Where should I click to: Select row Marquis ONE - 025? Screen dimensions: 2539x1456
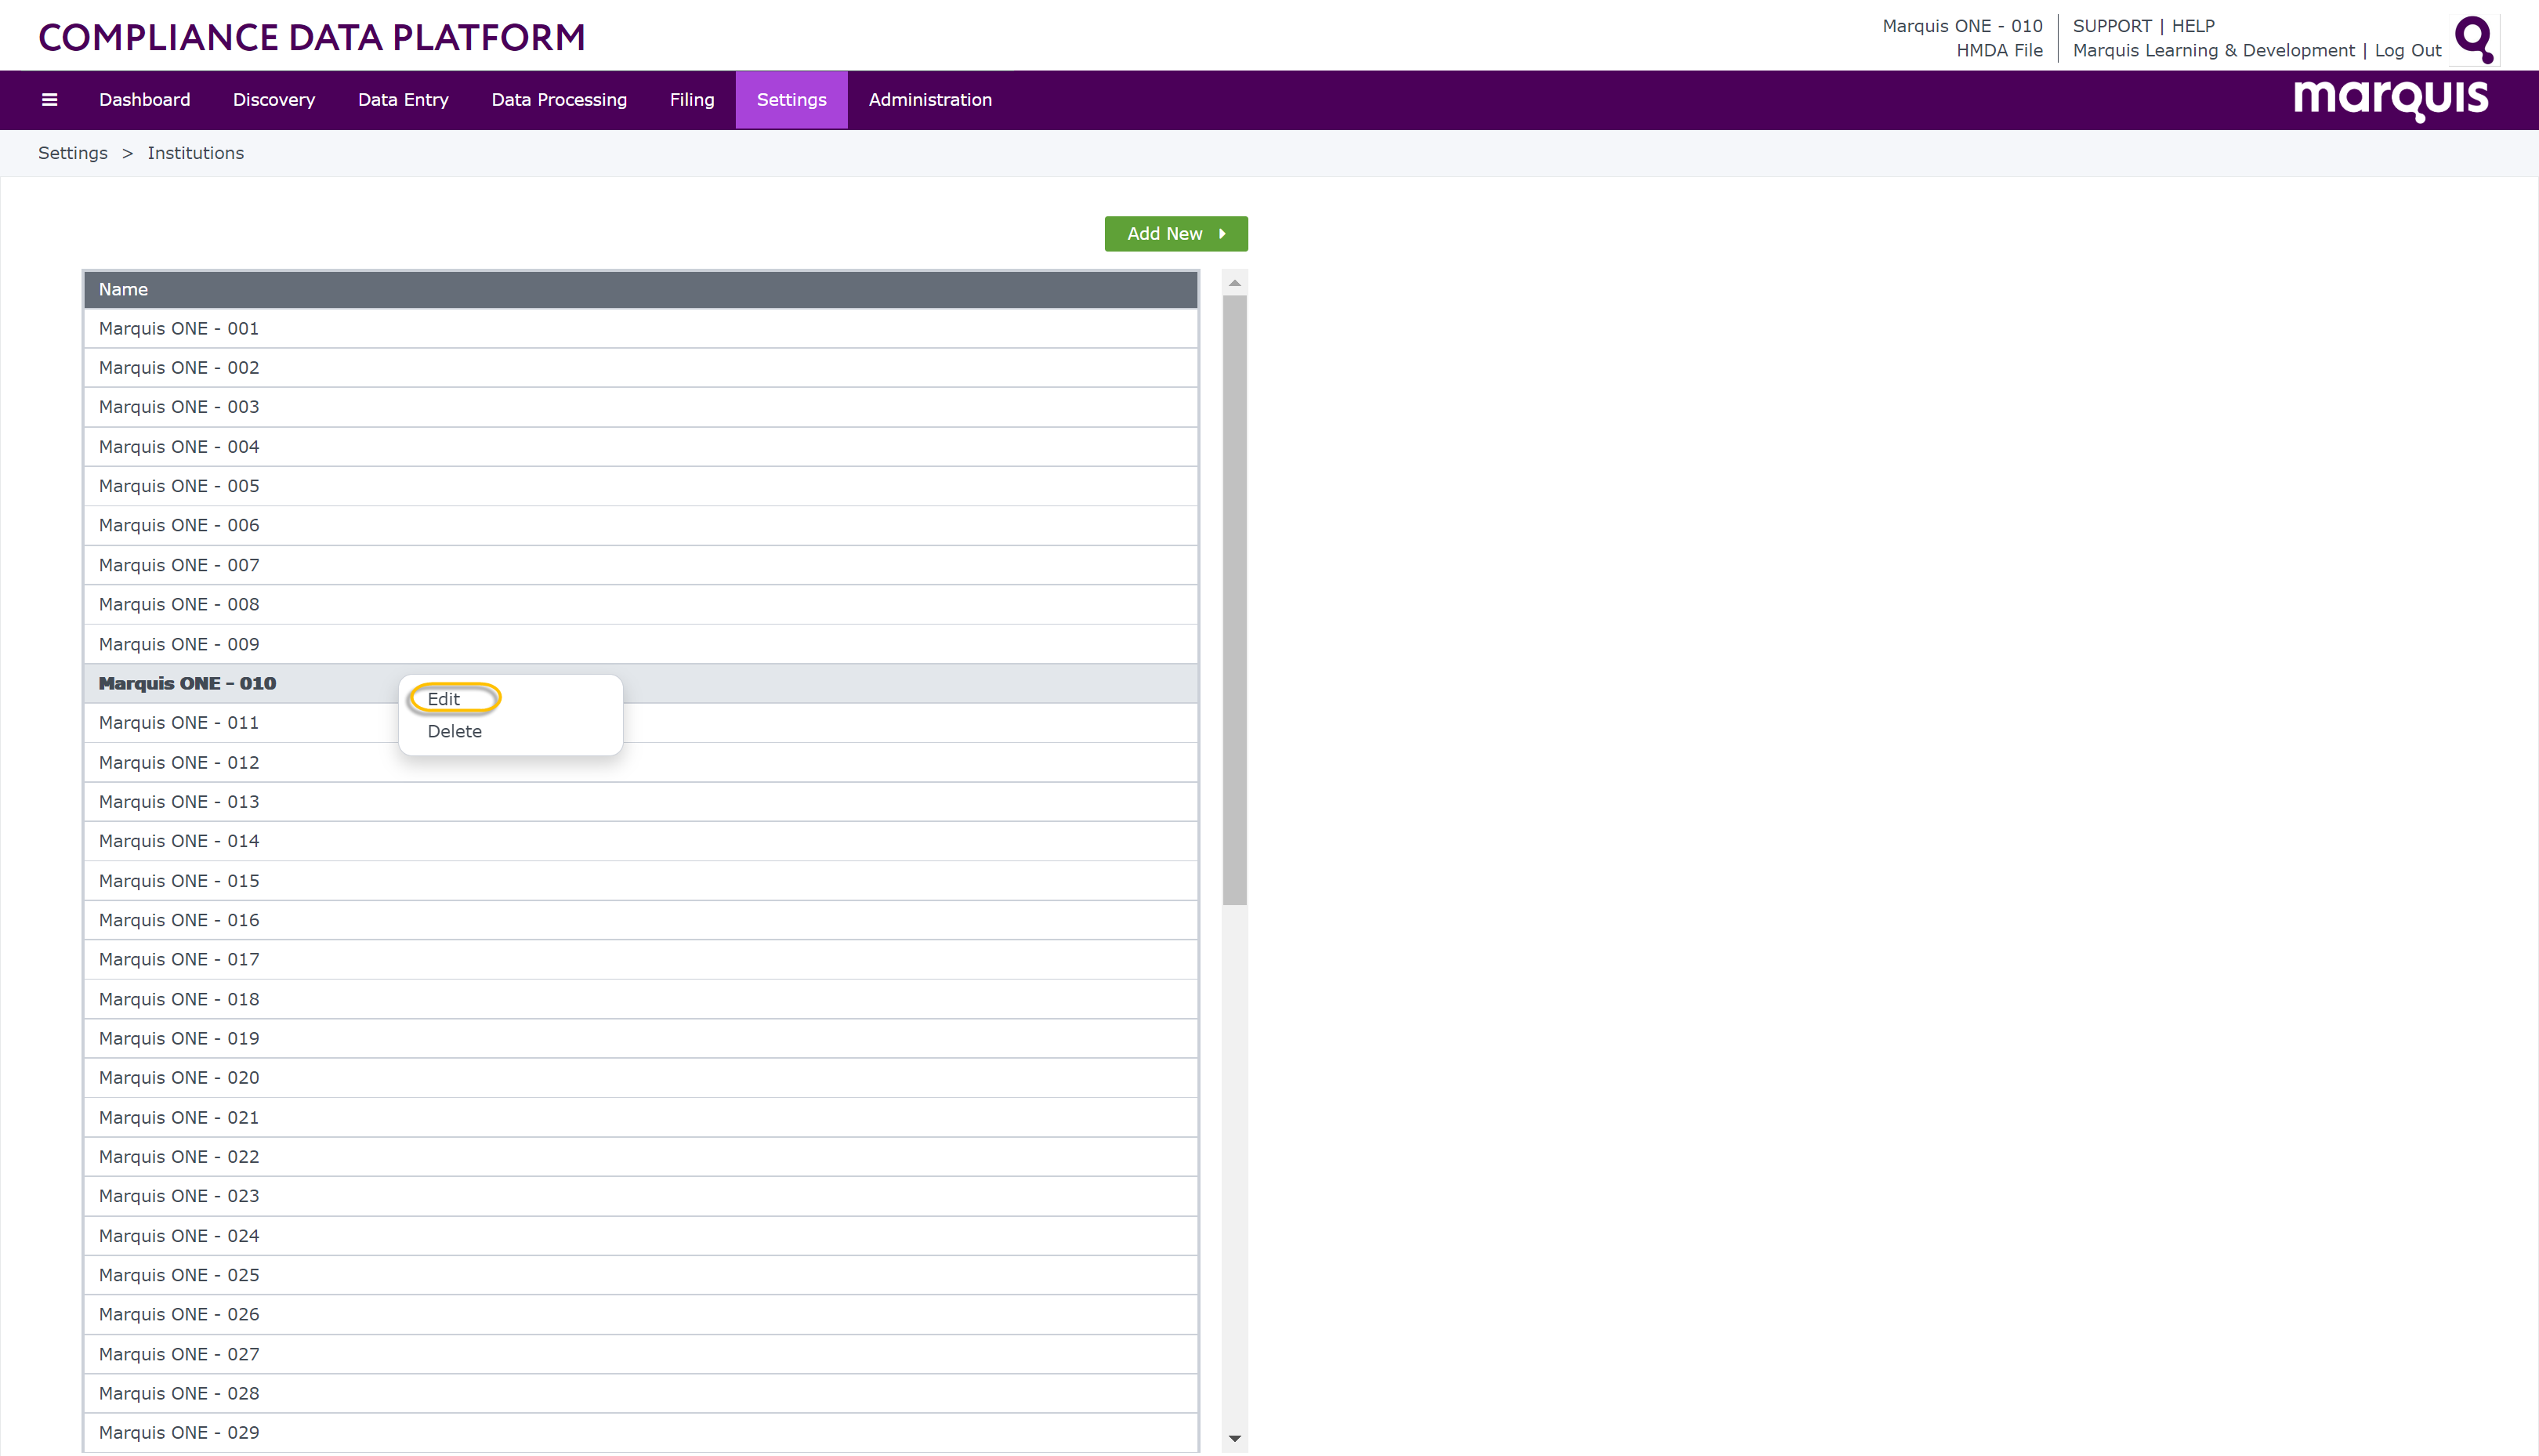tap(641, 1275)
